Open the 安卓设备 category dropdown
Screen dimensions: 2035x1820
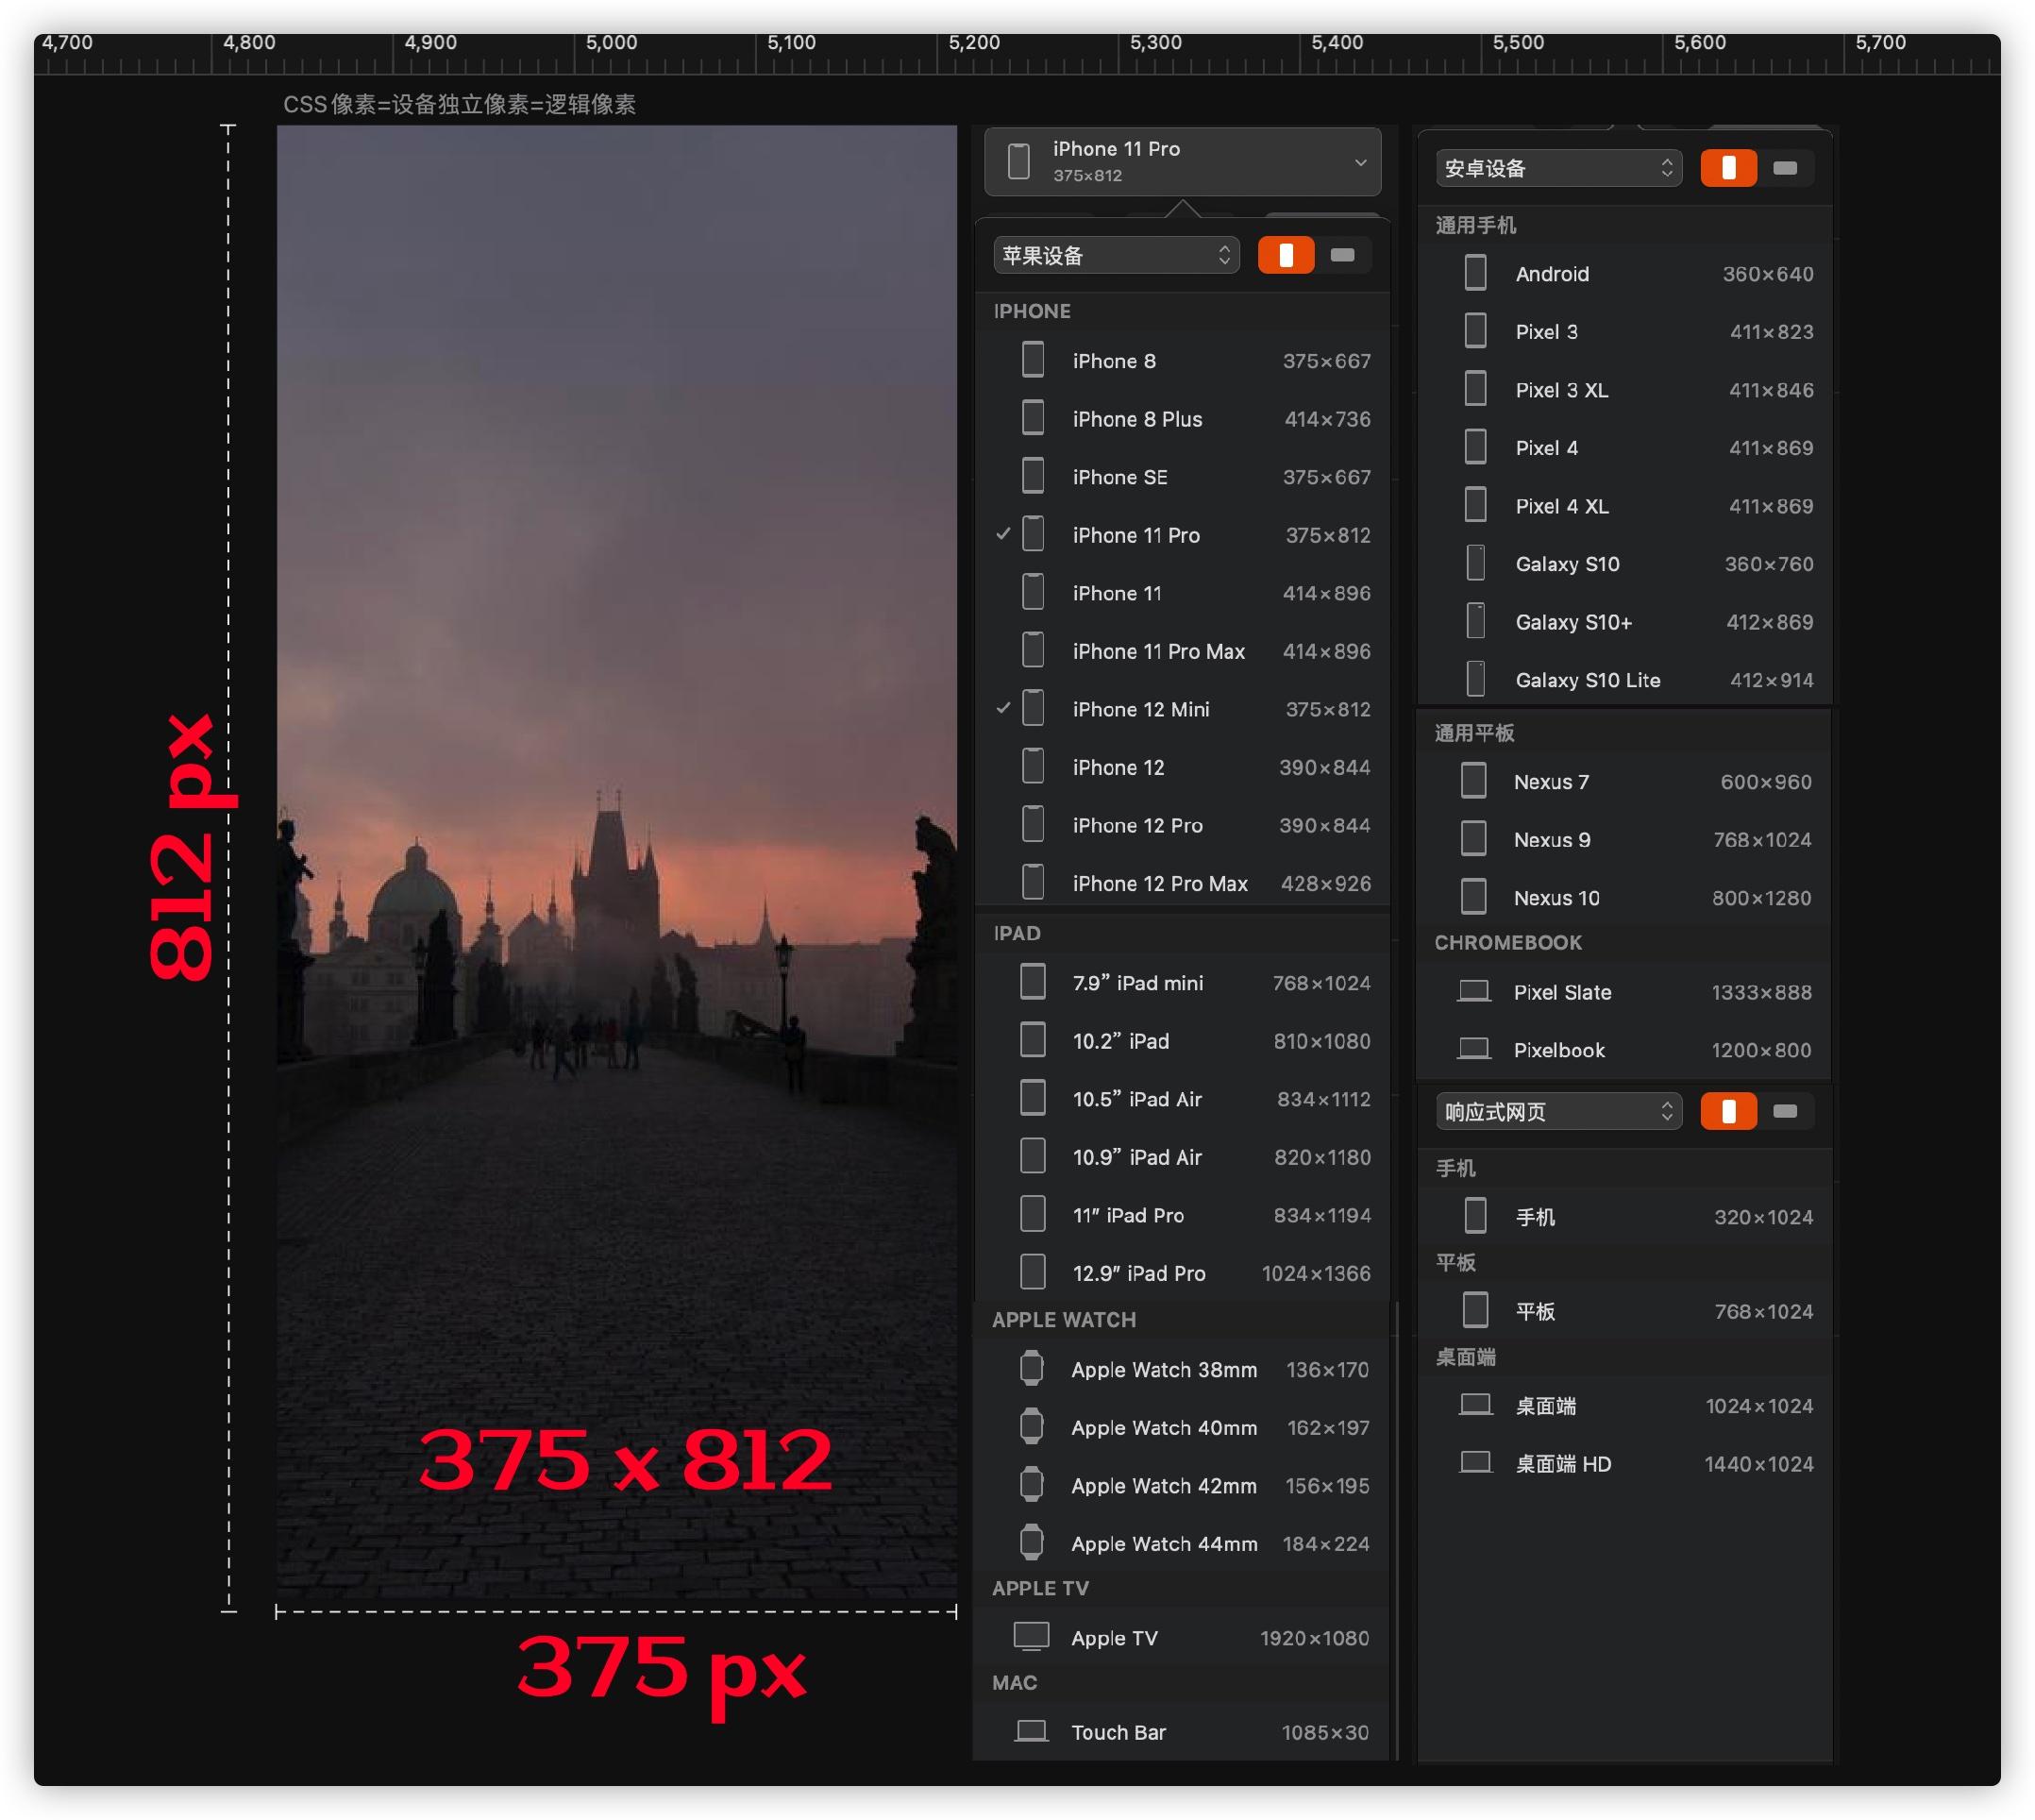(x=1558, y=168)
